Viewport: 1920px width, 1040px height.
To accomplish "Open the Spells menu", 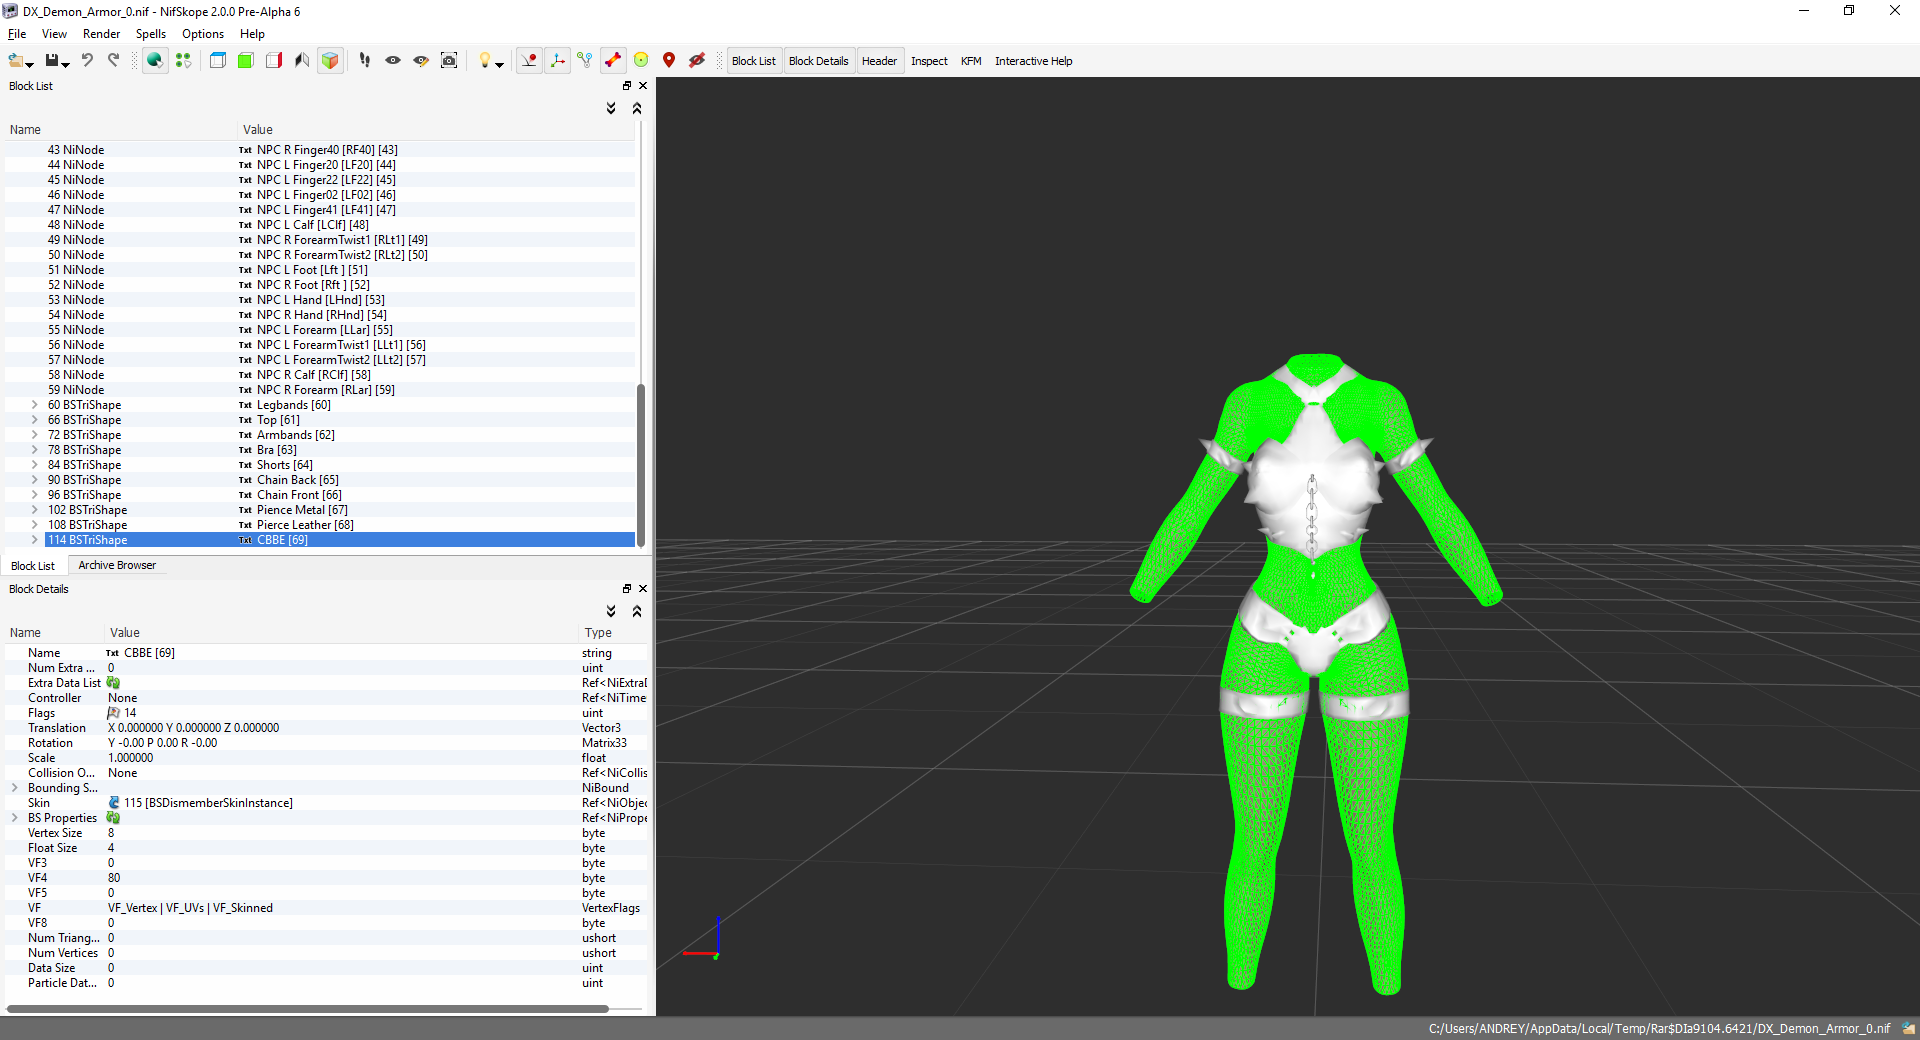I will click(x=150, y=34).
